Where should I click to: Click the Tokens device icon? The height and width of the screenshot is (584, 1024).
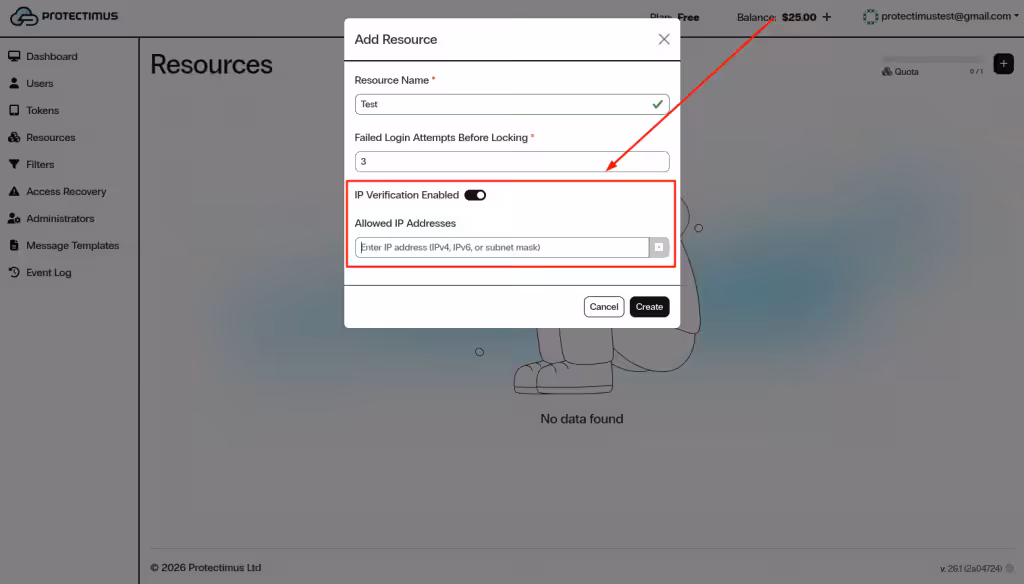click(x=14, y=110)
